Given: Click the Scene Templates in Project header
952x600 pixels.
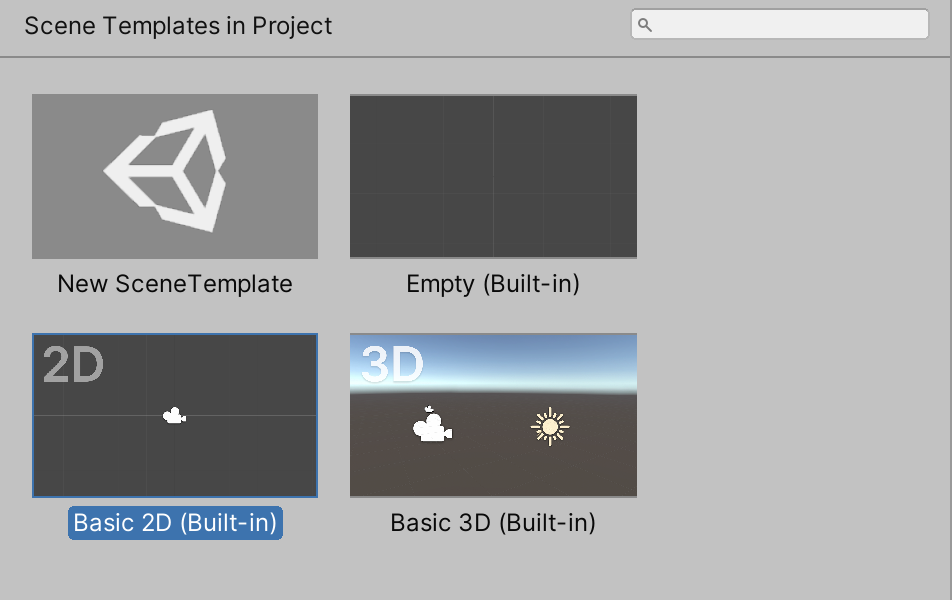Looking at the screenshot, I should point(179,26).
